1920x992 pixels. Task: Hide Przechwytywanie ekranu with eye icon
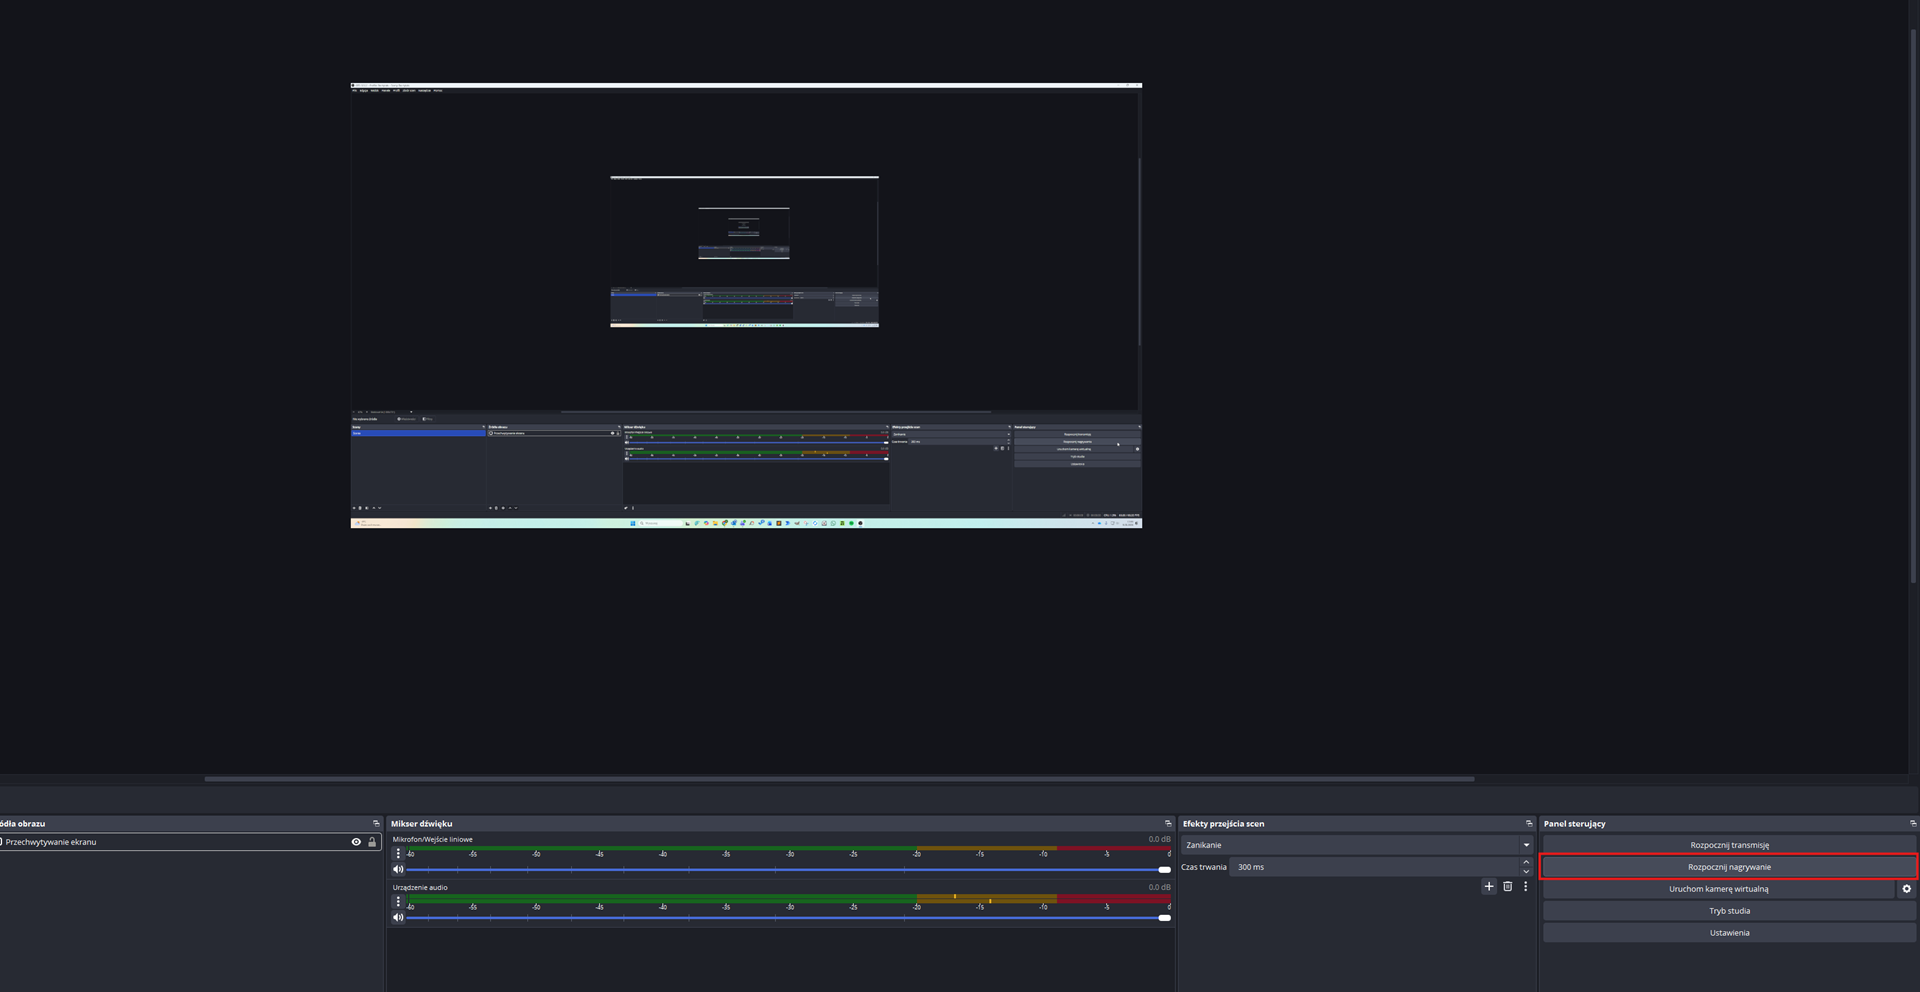(356, 842)
